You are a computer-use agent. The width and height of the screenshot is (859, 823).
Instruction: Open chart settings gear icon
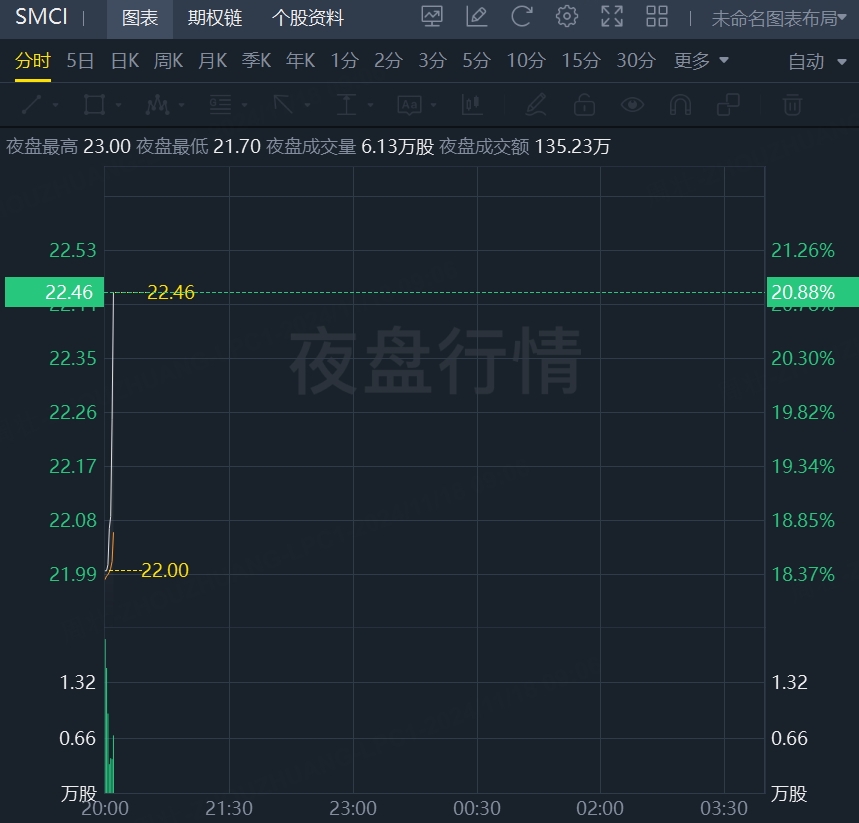[566, 16]
